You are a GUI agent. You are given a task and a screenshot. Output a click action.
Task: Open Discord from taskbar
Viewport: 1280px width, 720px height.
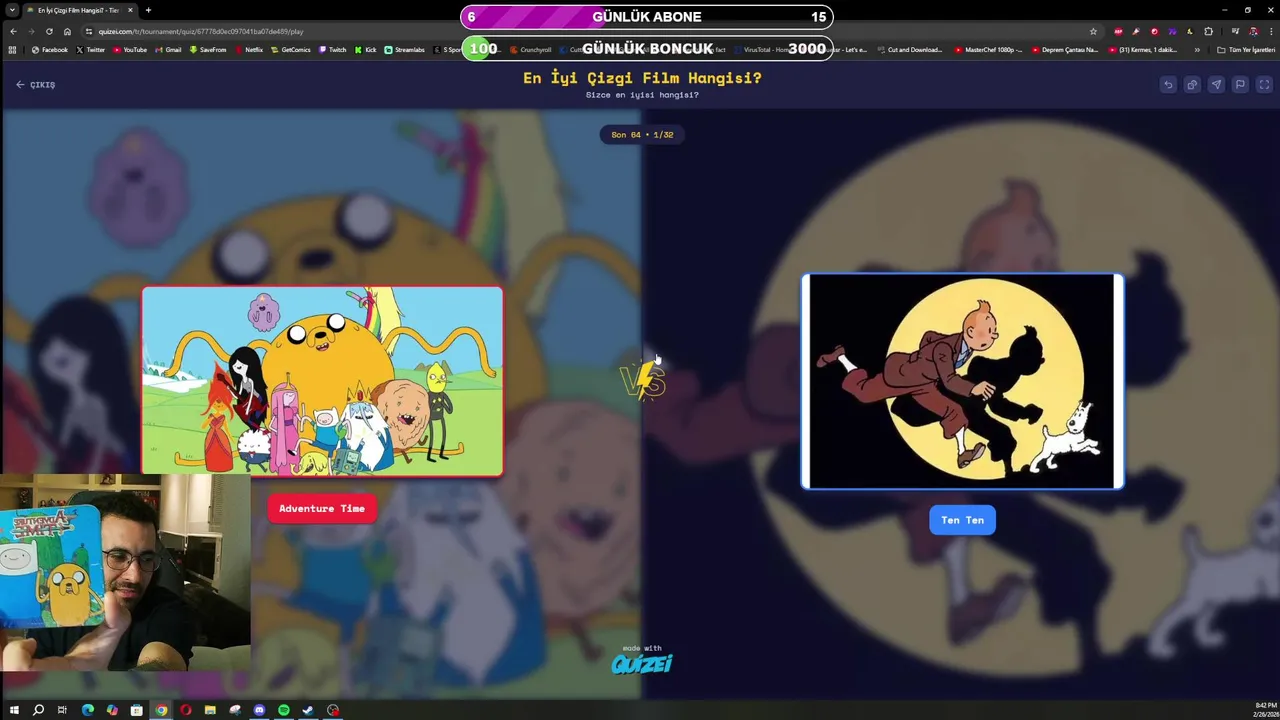coord(259,710)
